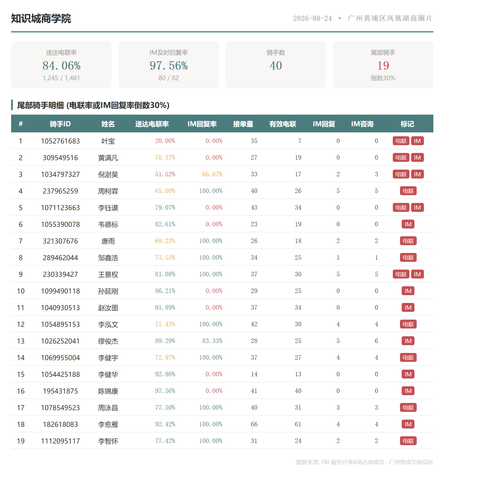Click the 数据来源 footer note
The height and width of the screenshot is (477, 500).
(x=364, y=462)
